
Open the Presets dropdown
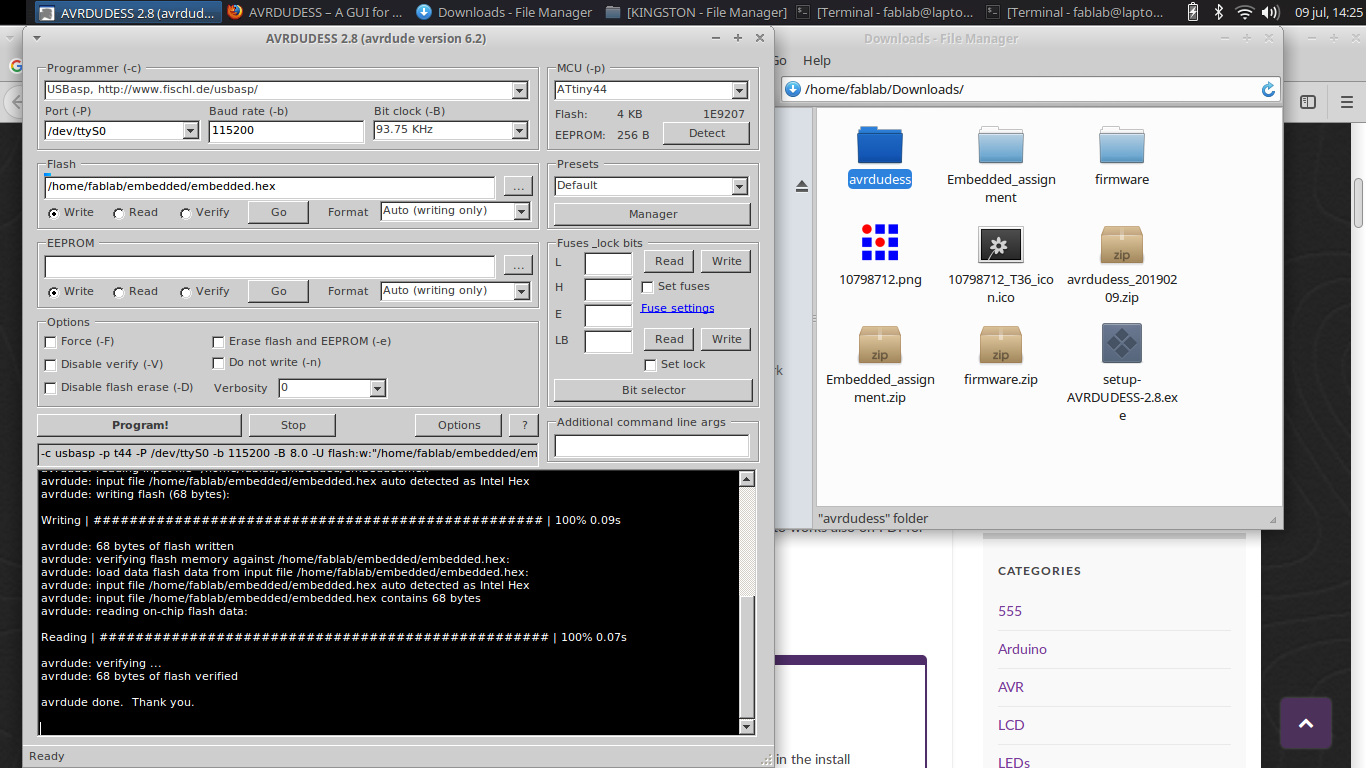pyautogui.click(x=739, y=186)
